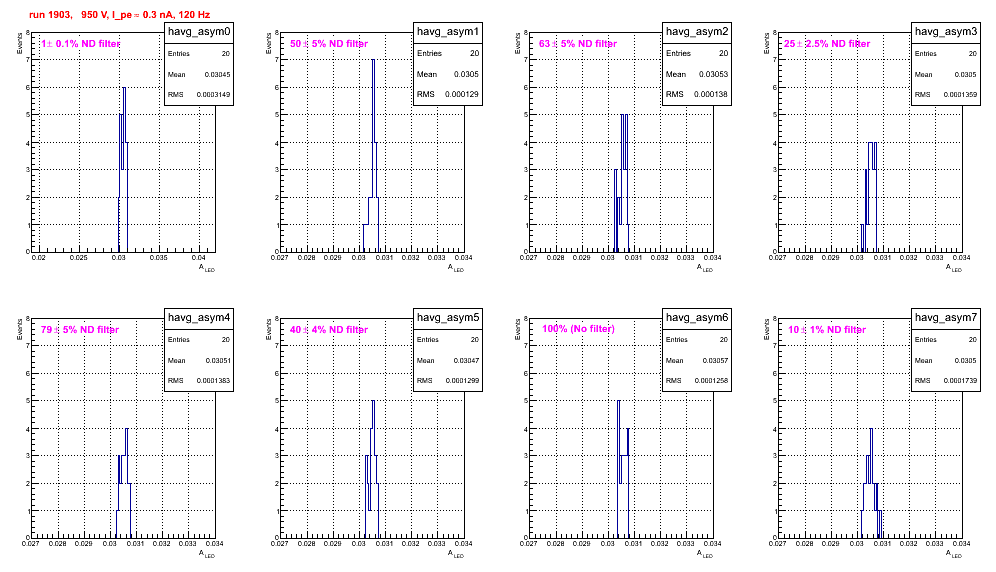Image resolution: width=996 pixels, height=572 pixels.
Task: Click the A_LED x-axis title of havg_asym7
Action: [x=954, y=554]
